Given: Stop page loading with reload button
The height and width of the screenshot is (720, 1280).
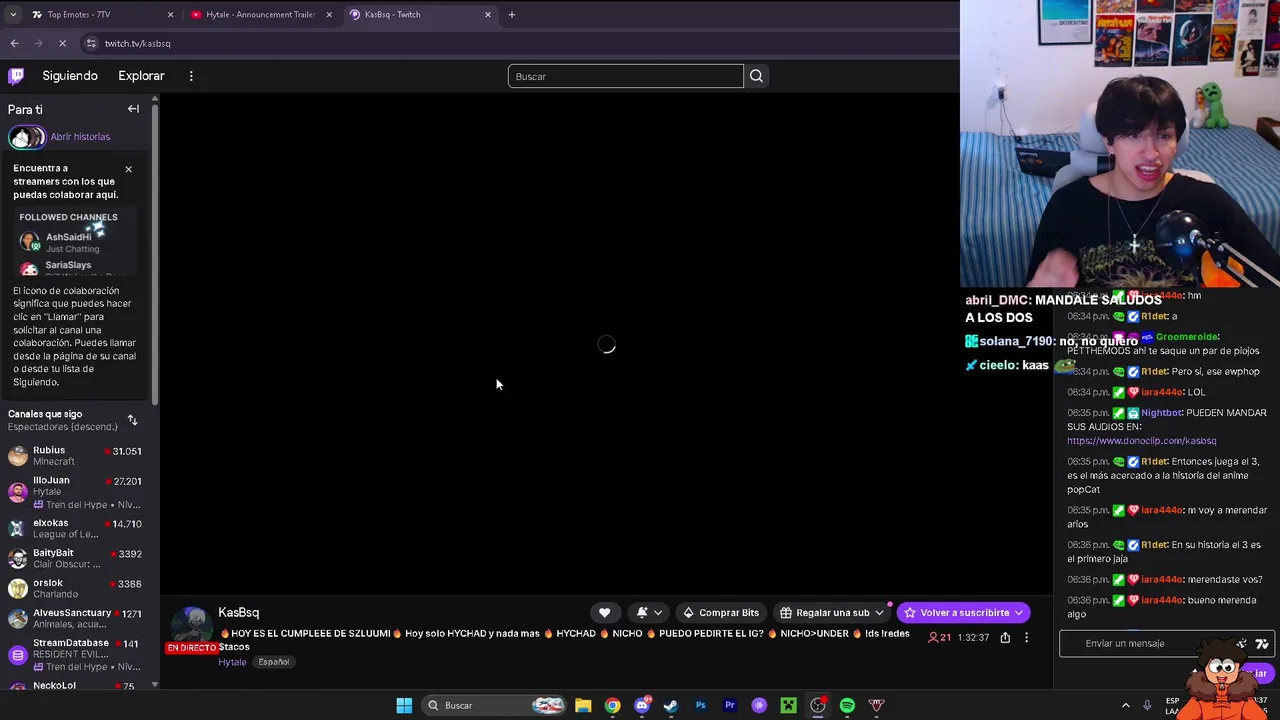Looking at the screenshot, I should coord(62,43).
